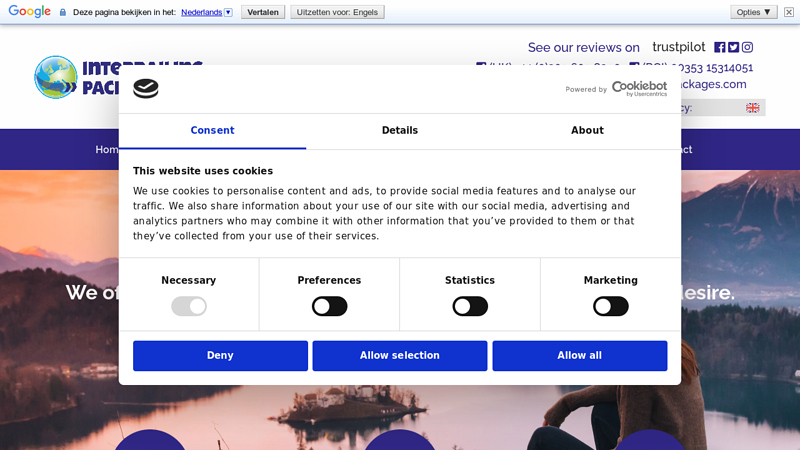Click the Cookiebot by Usercentrics logo
Viewport: 800px width, 450px height.
coord(639,89)
